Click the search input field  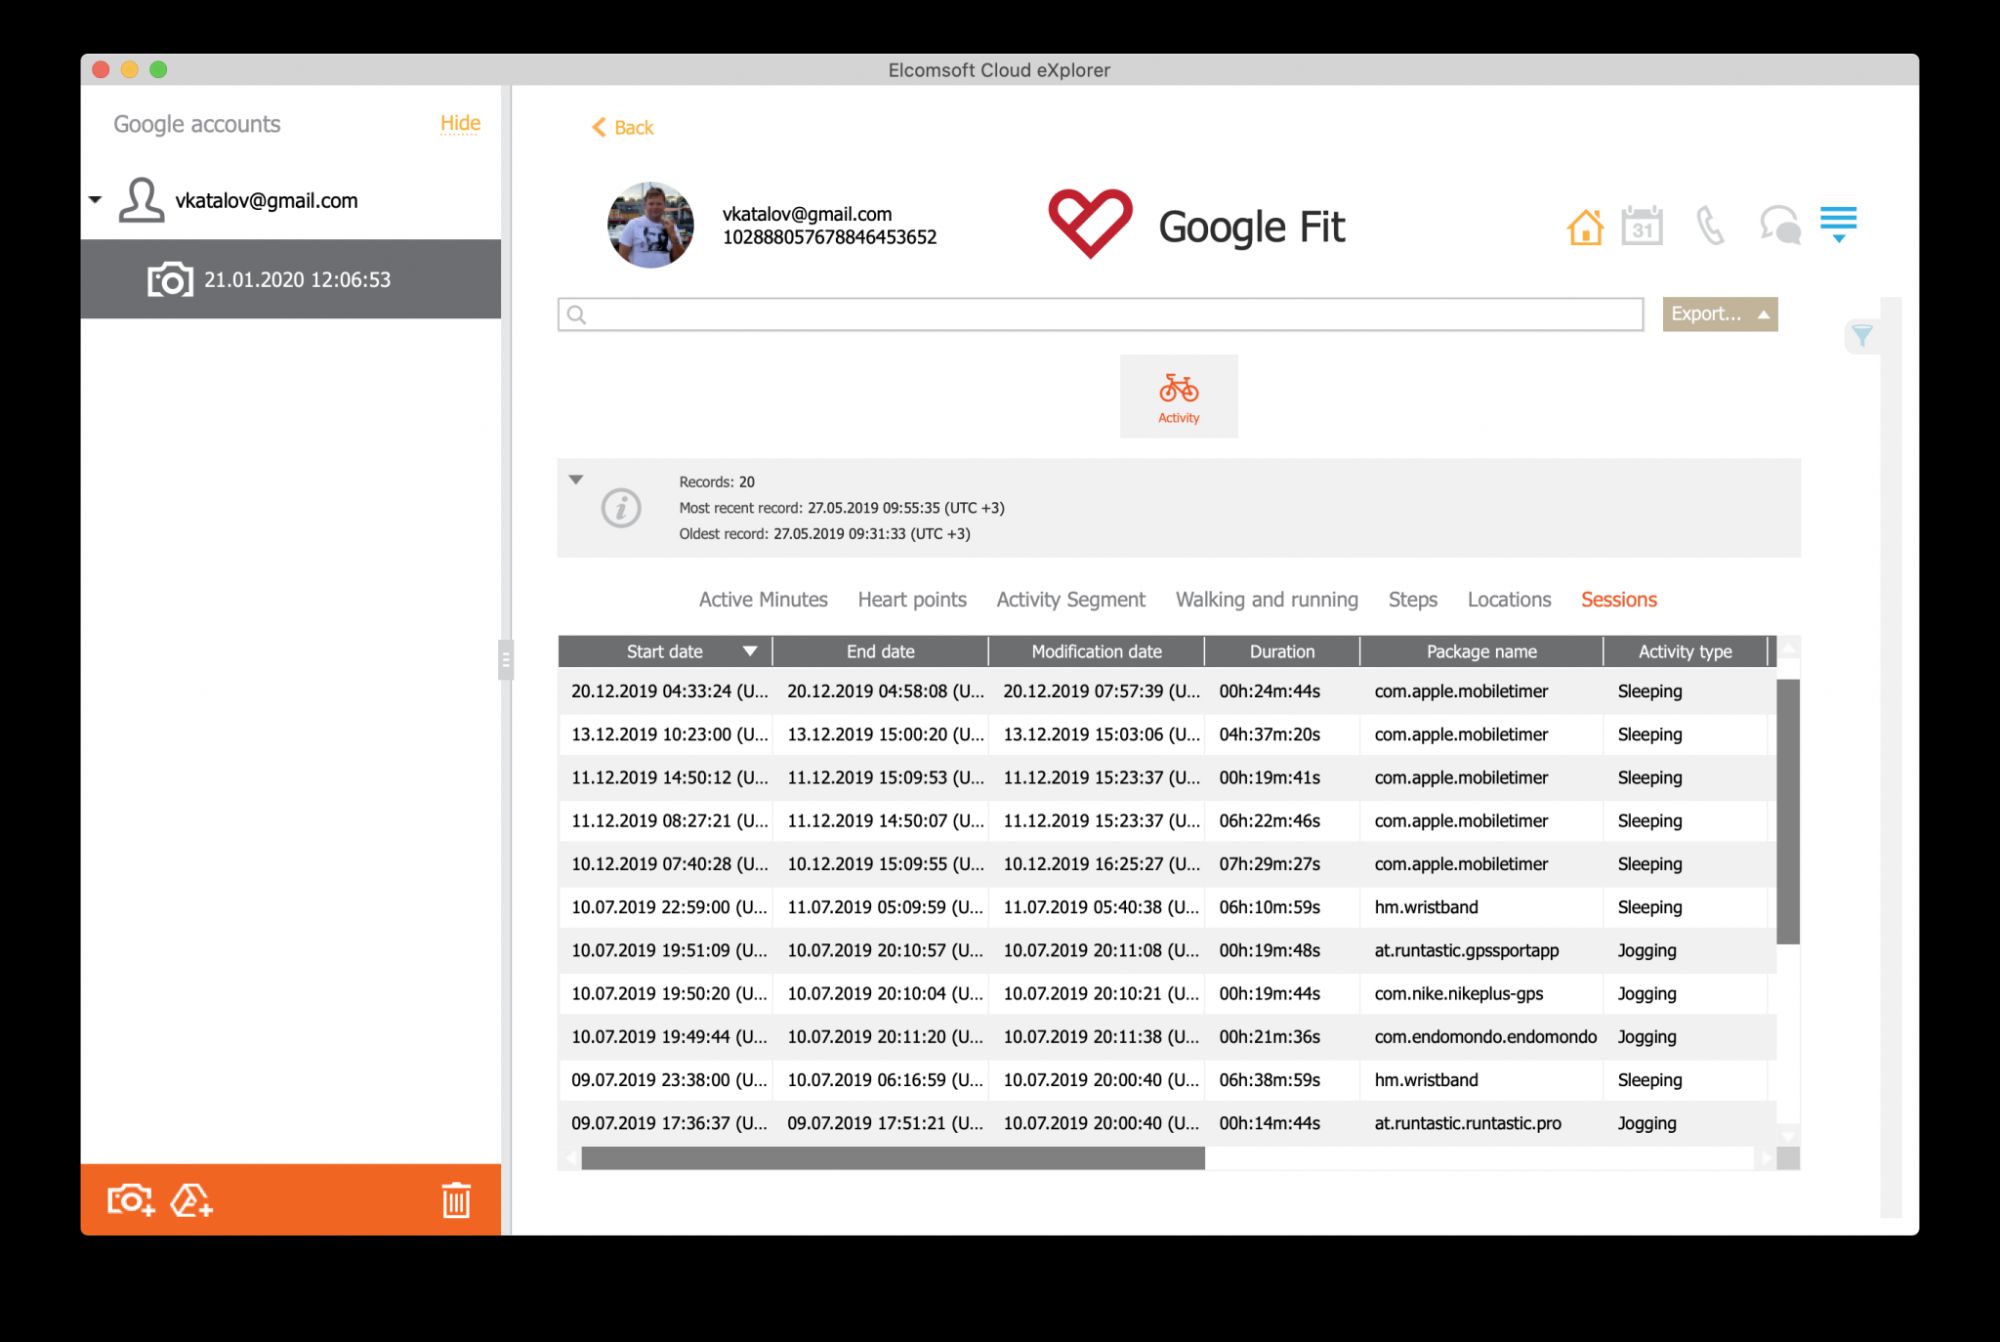pos(1100,315)
